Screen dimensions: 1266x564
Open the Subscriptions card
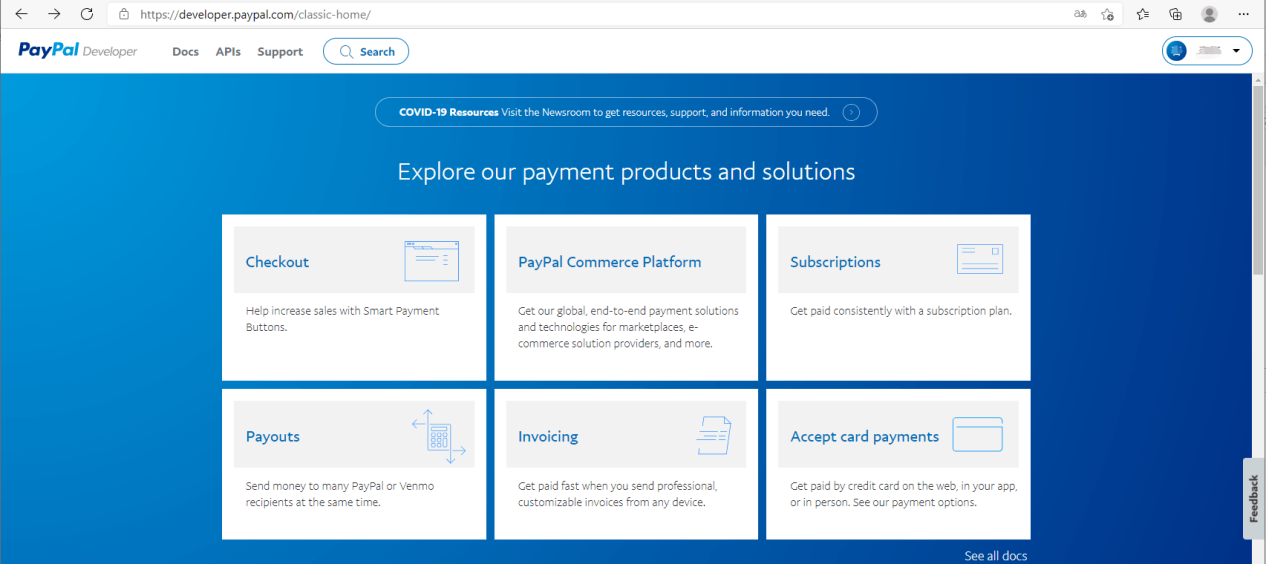point(898,297)
